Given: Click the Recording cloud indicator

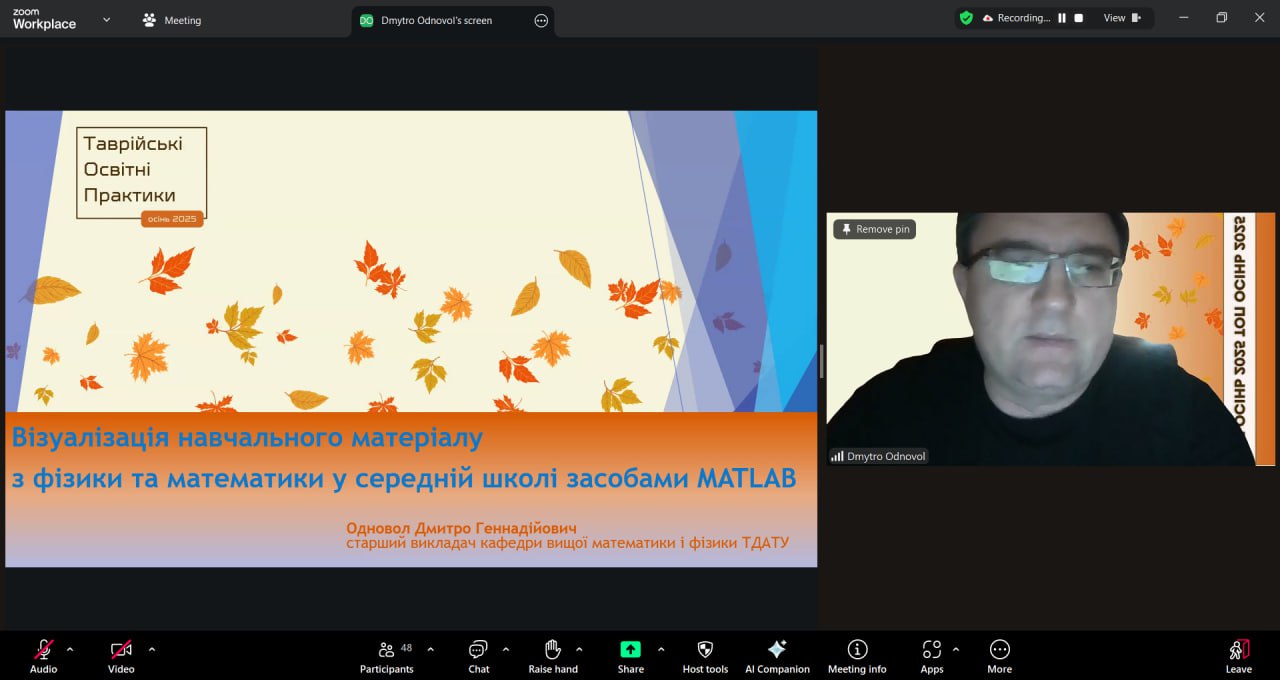Looking at the screenshot, I should pyautogui.click(x=1016, y=18).
